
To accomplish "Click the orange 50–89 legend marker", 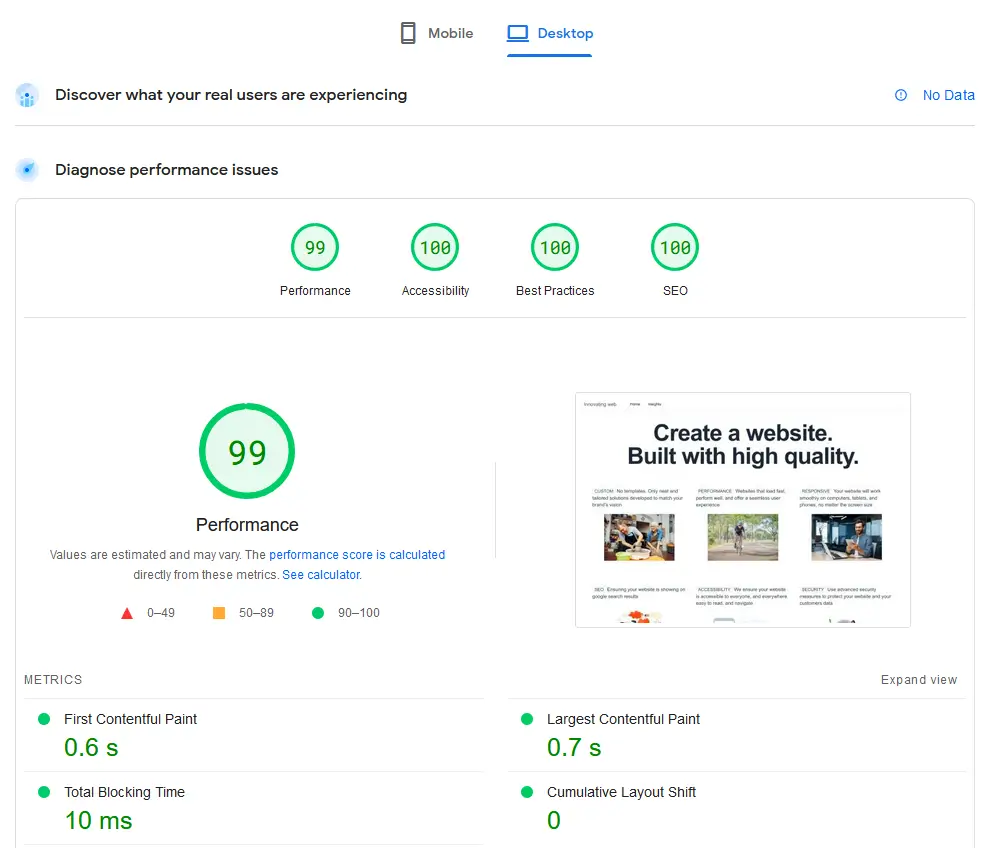I will (219, 612).
